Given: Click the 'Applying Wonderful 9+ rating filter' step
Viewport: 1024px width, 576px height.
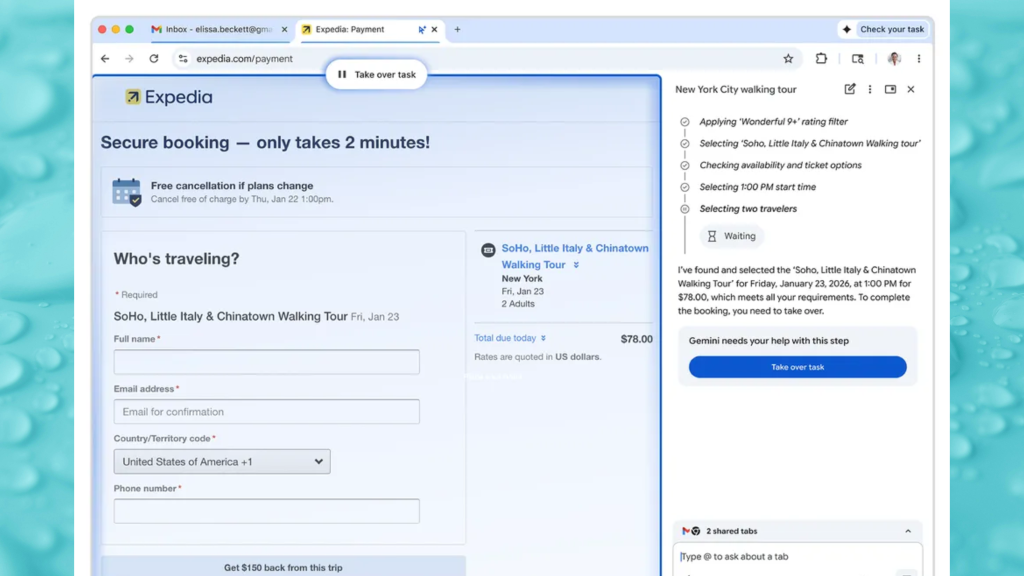Looking at the screenshot, I should click(773, 121).
